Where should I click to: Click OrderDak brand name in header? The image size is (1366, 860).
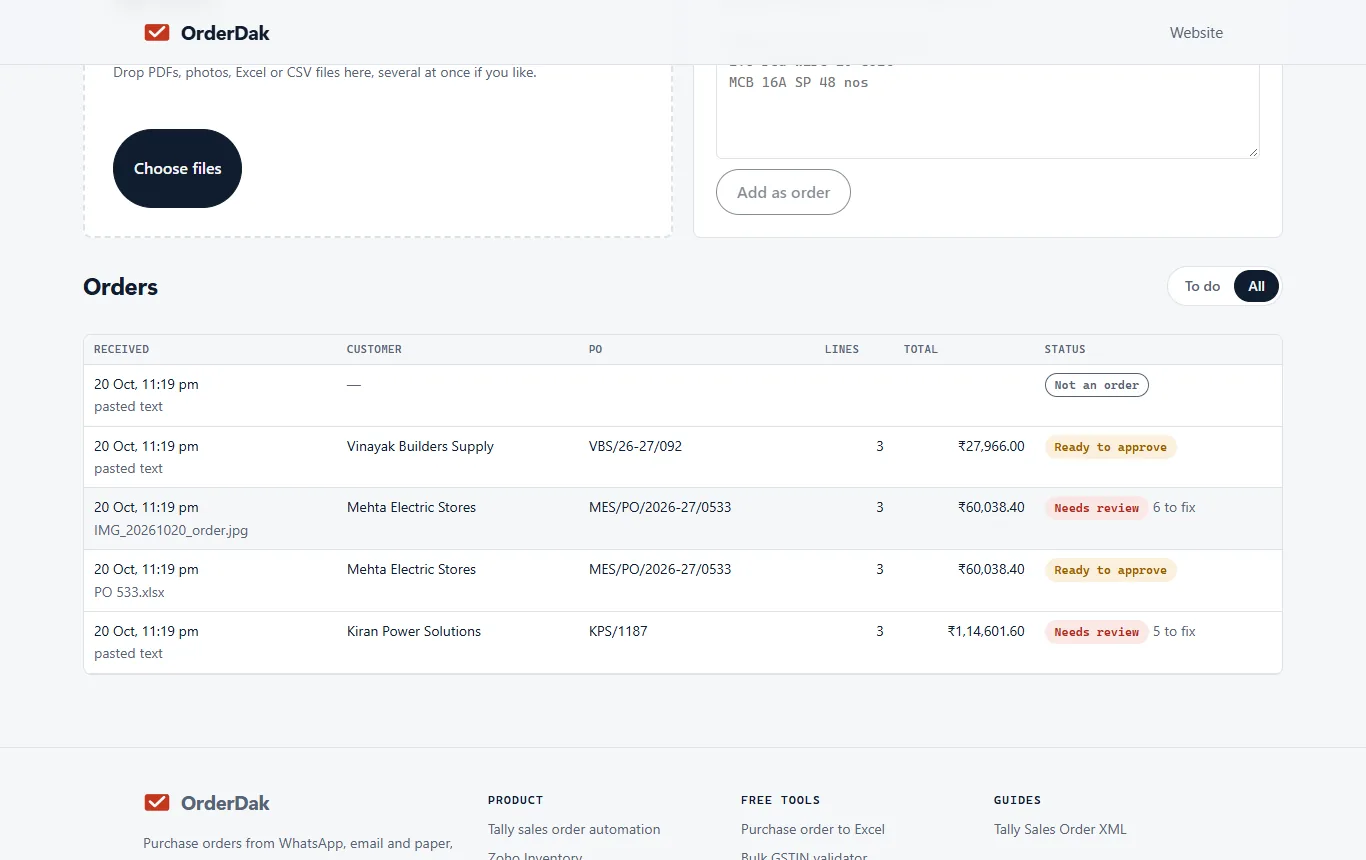pyautogui.click(x=225, y=33)
